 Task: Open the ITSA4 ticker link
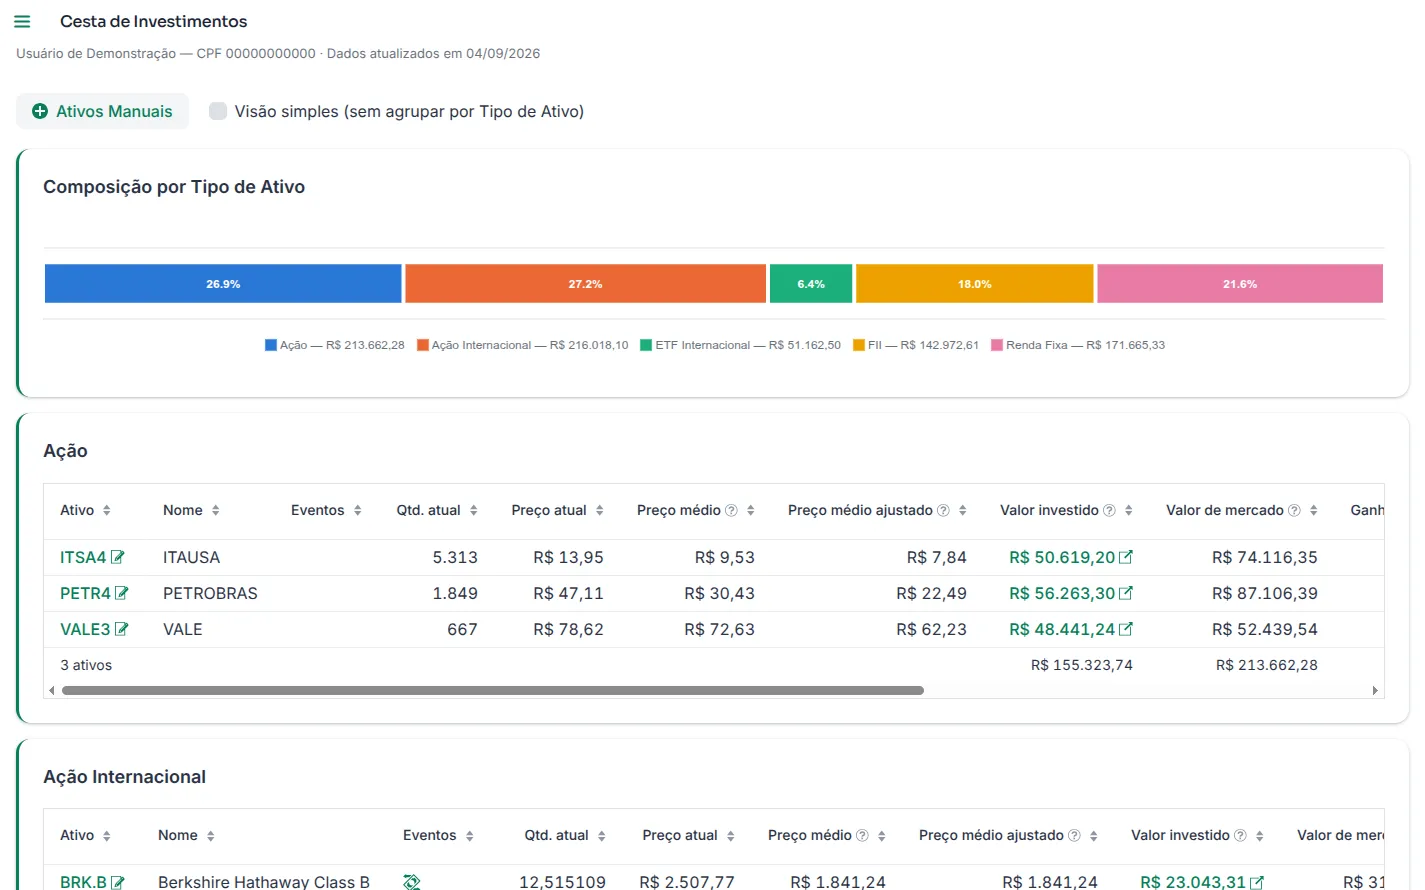pyautogui.click(x=83, y=557)
